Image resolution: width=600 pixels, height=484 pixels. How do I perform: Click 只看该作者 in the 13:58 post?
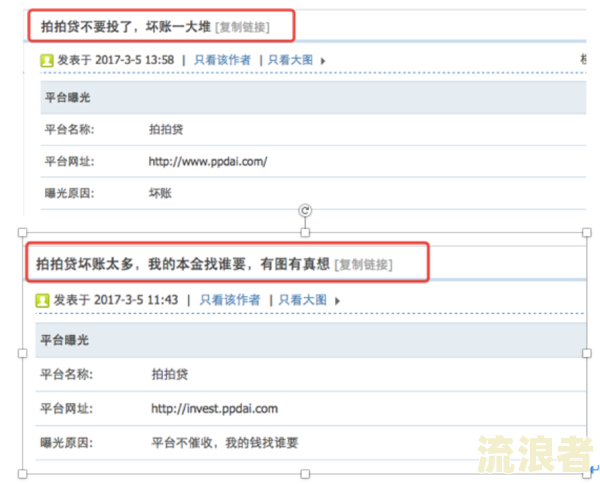222,60
